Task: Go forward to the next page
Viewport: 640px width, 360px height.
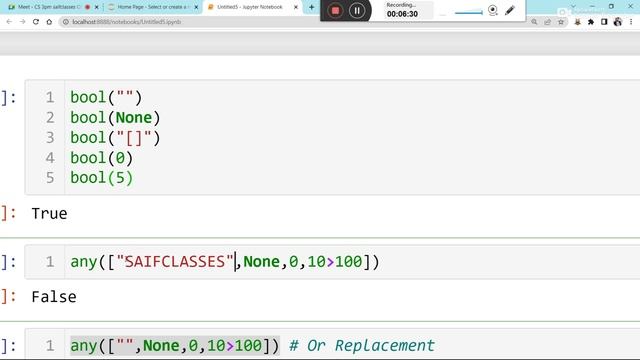Action: pyautogui.click(x=22, y=22)
